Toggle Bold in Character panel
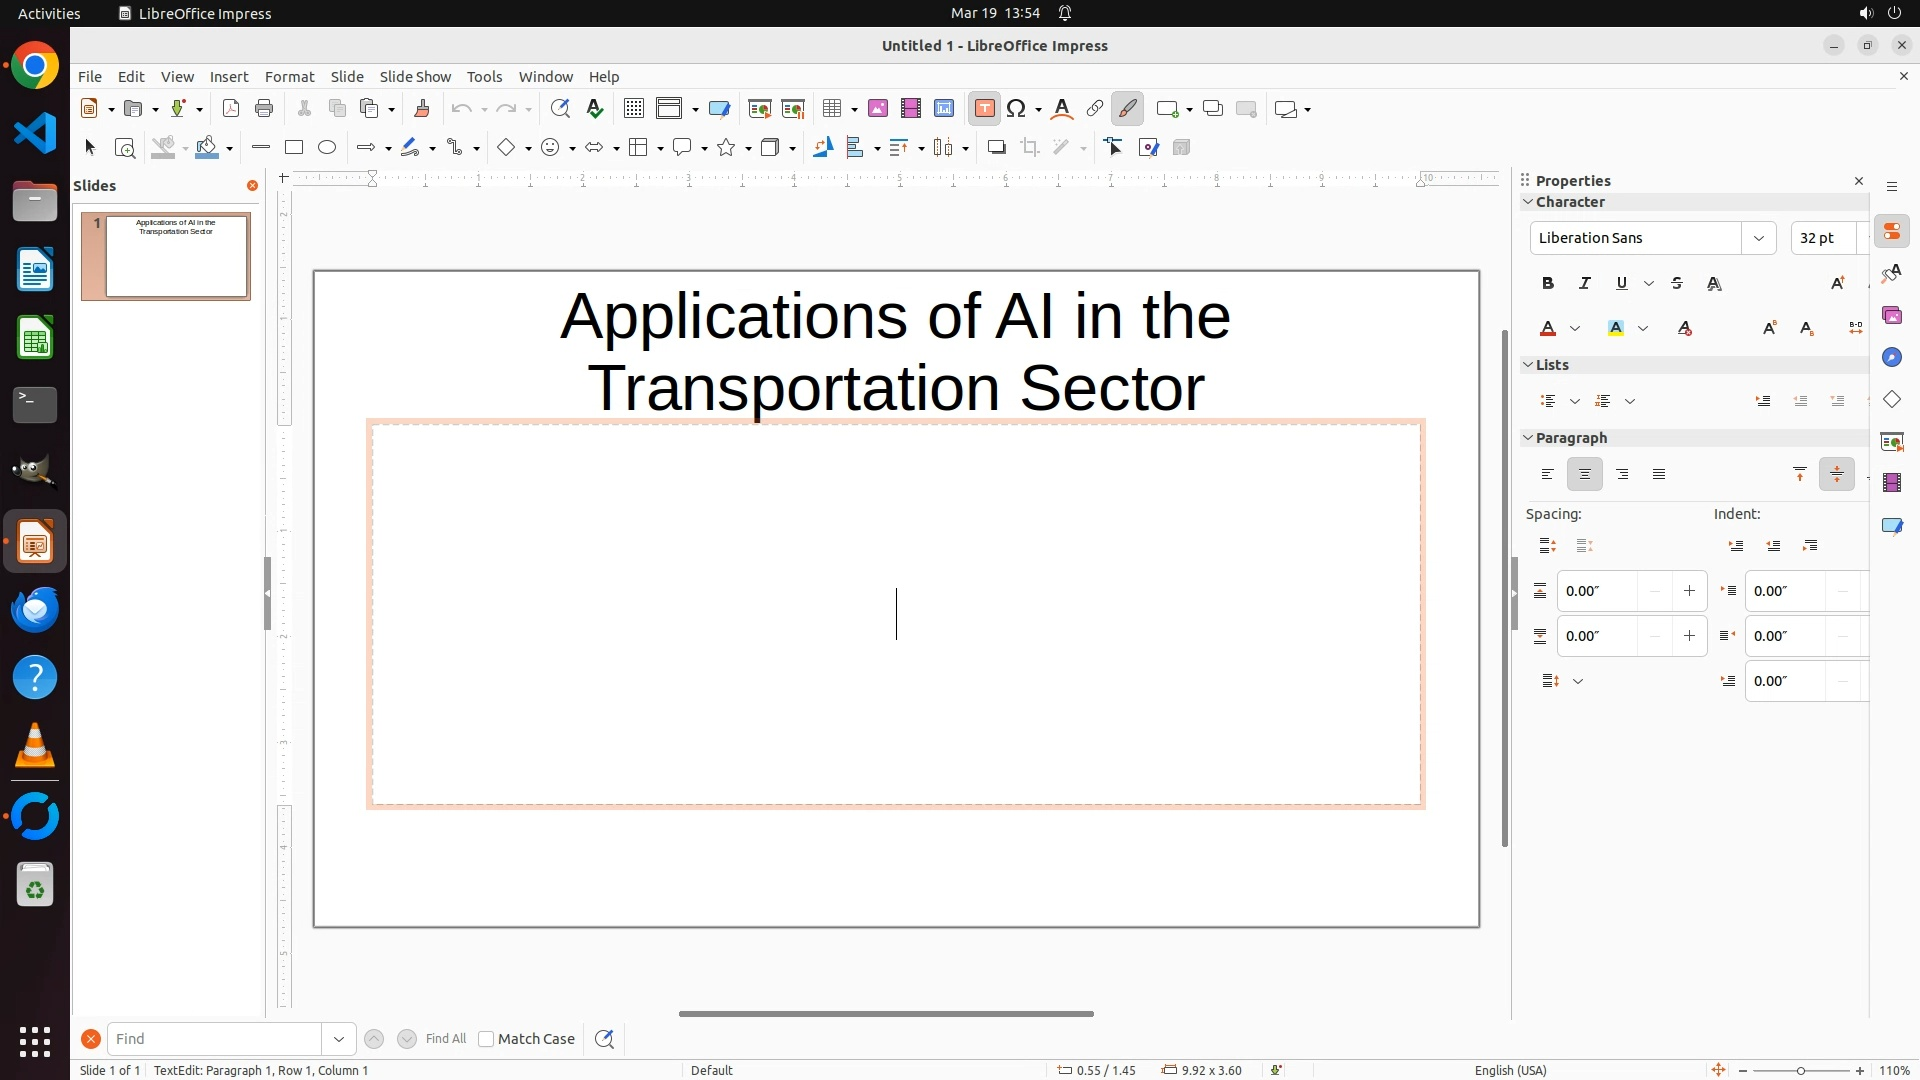The image size is (1920, 1080). click(1548, 284)
